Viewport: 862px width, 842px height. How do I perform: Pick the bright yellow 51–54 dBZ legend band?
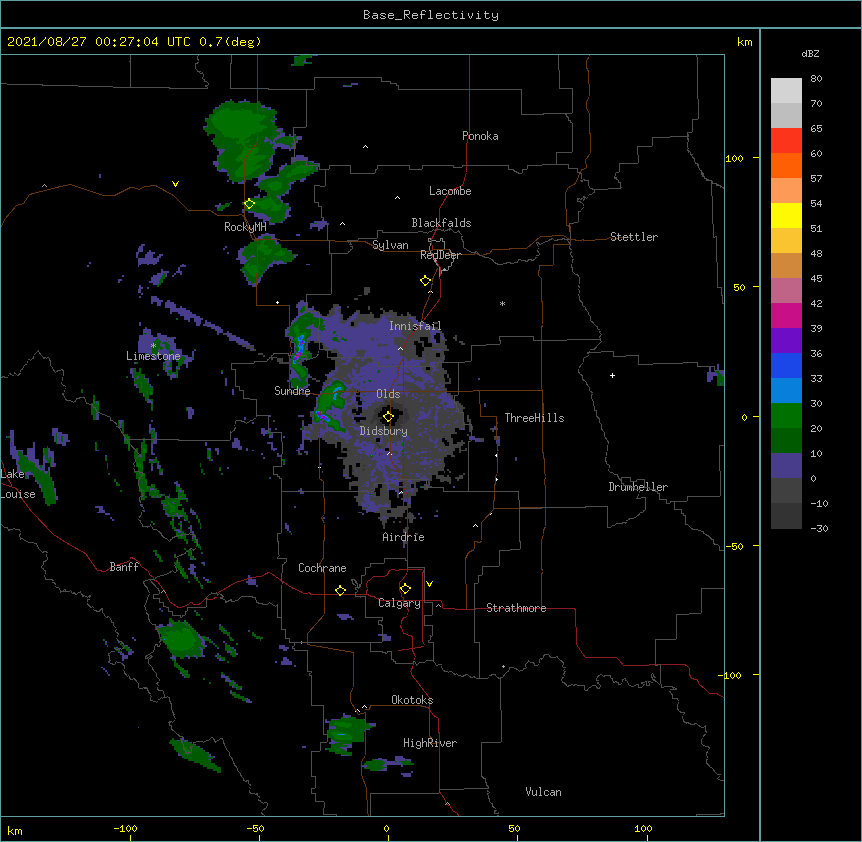[786, 215]
